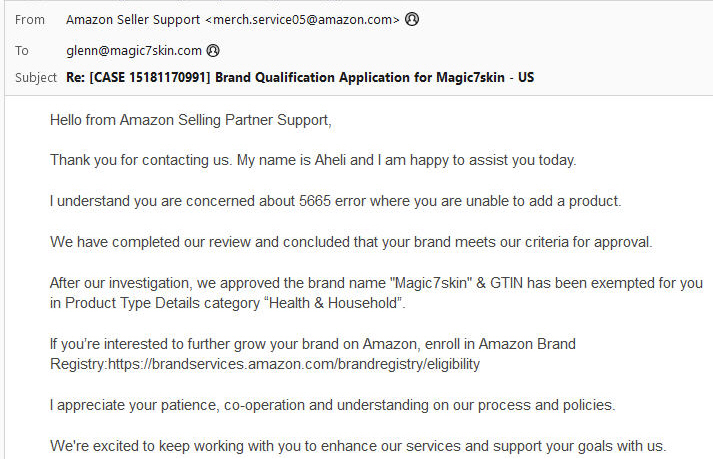
Task: Click the sentence introducing Aheli
Action: 313,160
